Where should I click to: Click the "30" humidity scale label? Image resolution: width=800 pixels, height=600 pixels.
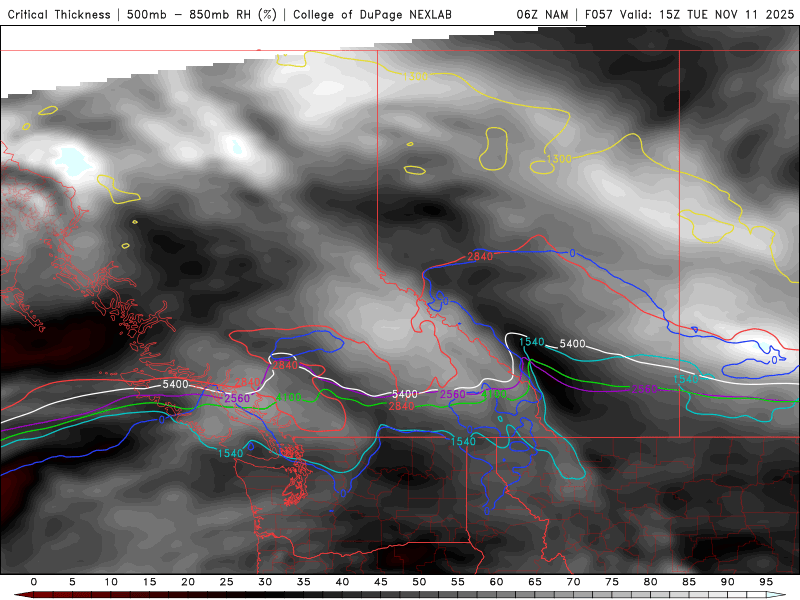point(265,582)
